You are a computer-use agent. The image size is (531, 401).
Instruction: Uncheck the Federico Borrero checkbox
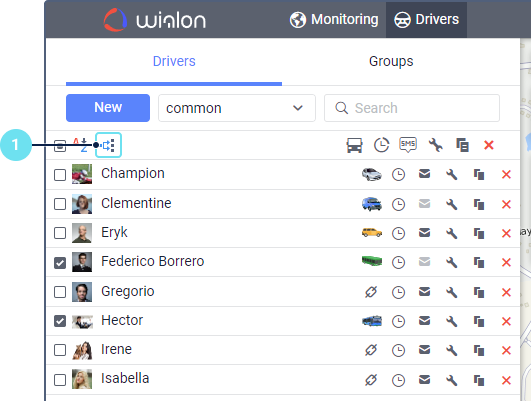(60, 263)
